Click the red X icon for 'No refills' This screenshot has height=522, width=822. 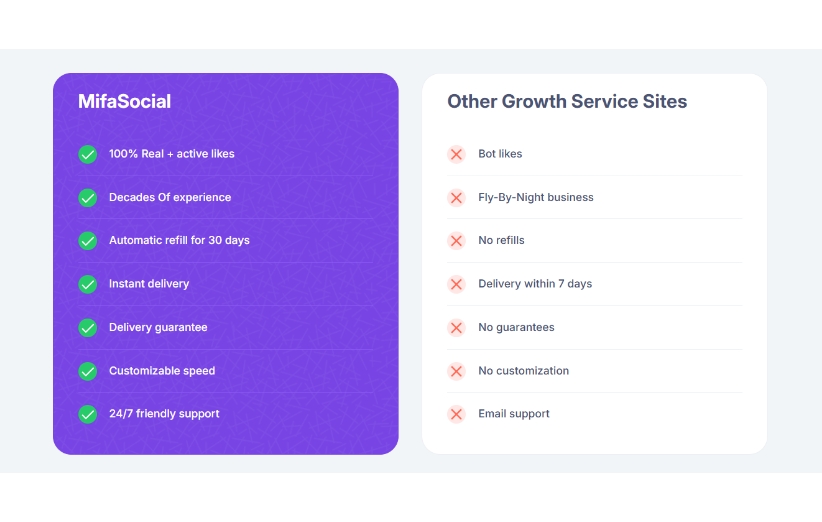[456, 241]
